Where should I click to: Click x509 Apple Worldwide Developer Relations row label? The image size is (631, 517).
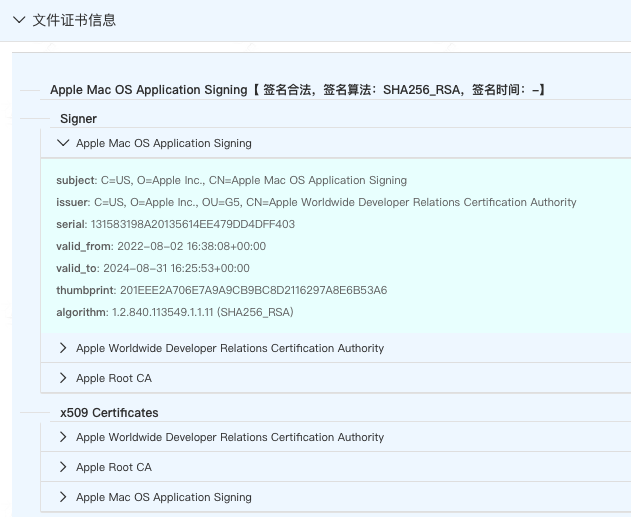click(230, 437)
